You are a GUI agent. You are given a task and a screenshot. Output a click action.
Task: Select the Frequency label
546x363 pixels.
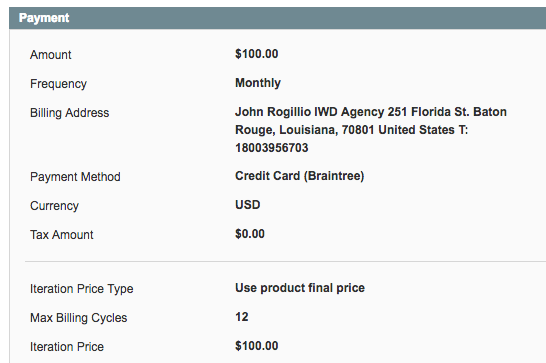point(58,84)
